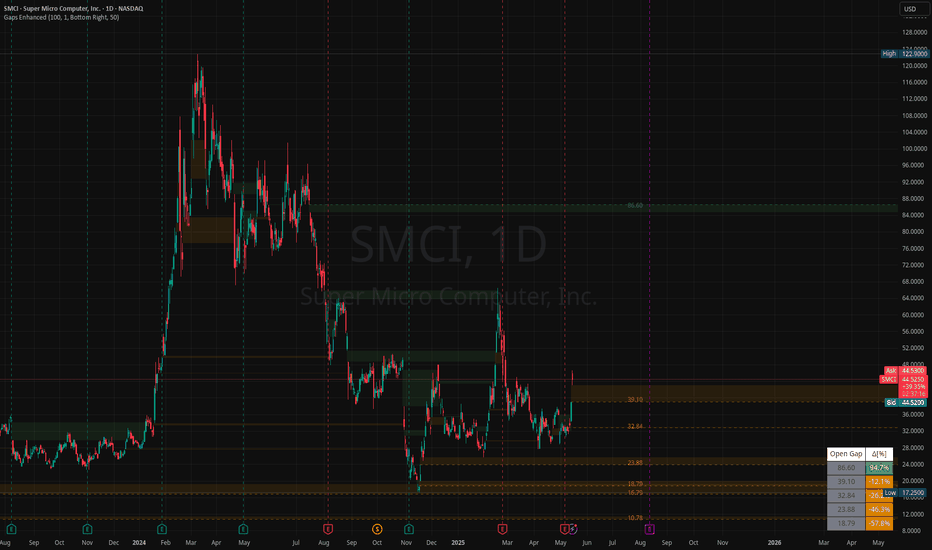This screenshot has width=932, height=550.
Task: Select the -12.1% cell in the table
Action: pyautogui.click(x=879, y=482)
